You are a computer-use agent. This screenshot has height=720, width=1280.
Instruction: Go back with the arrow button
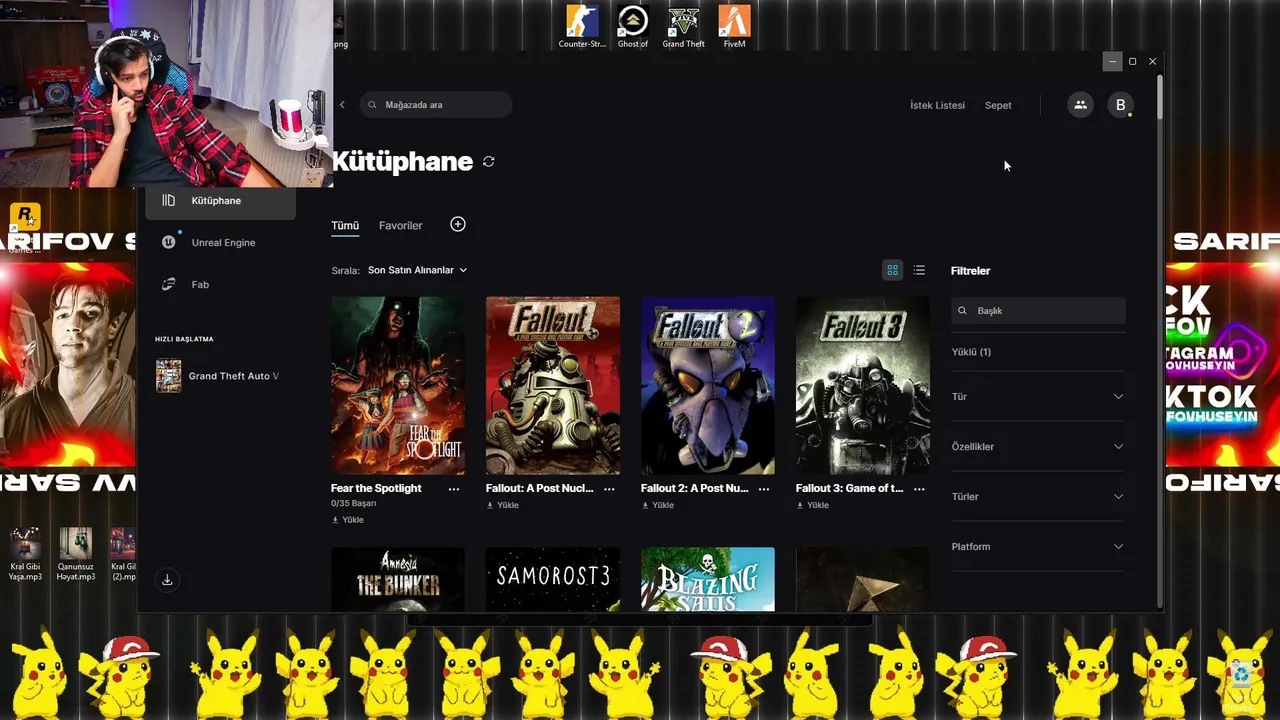(342, 104)
